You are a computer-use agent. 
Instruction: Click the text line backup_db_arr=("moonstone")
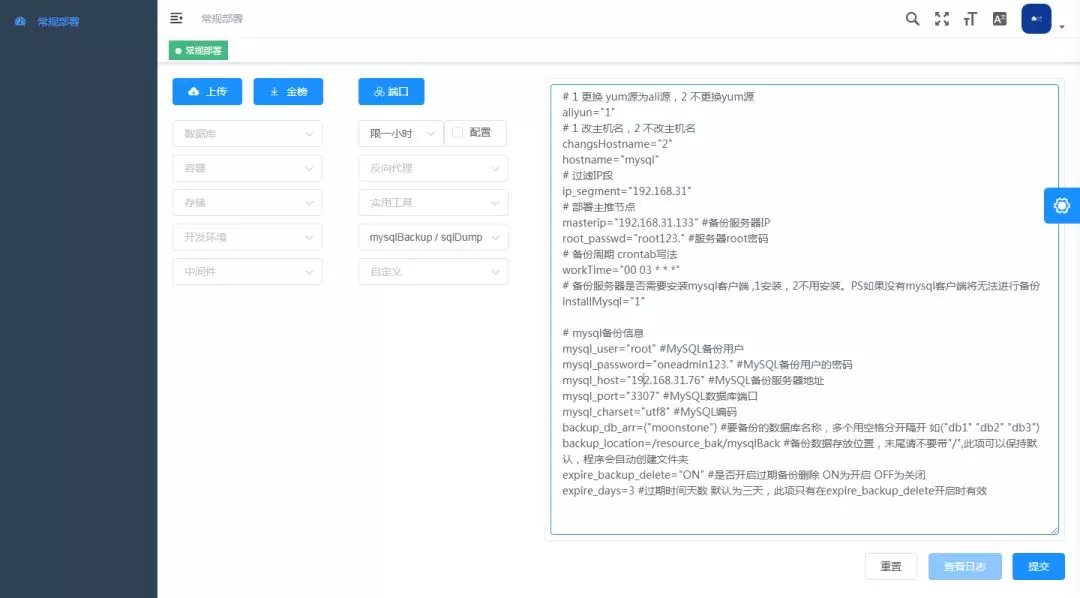pos(801,428)
